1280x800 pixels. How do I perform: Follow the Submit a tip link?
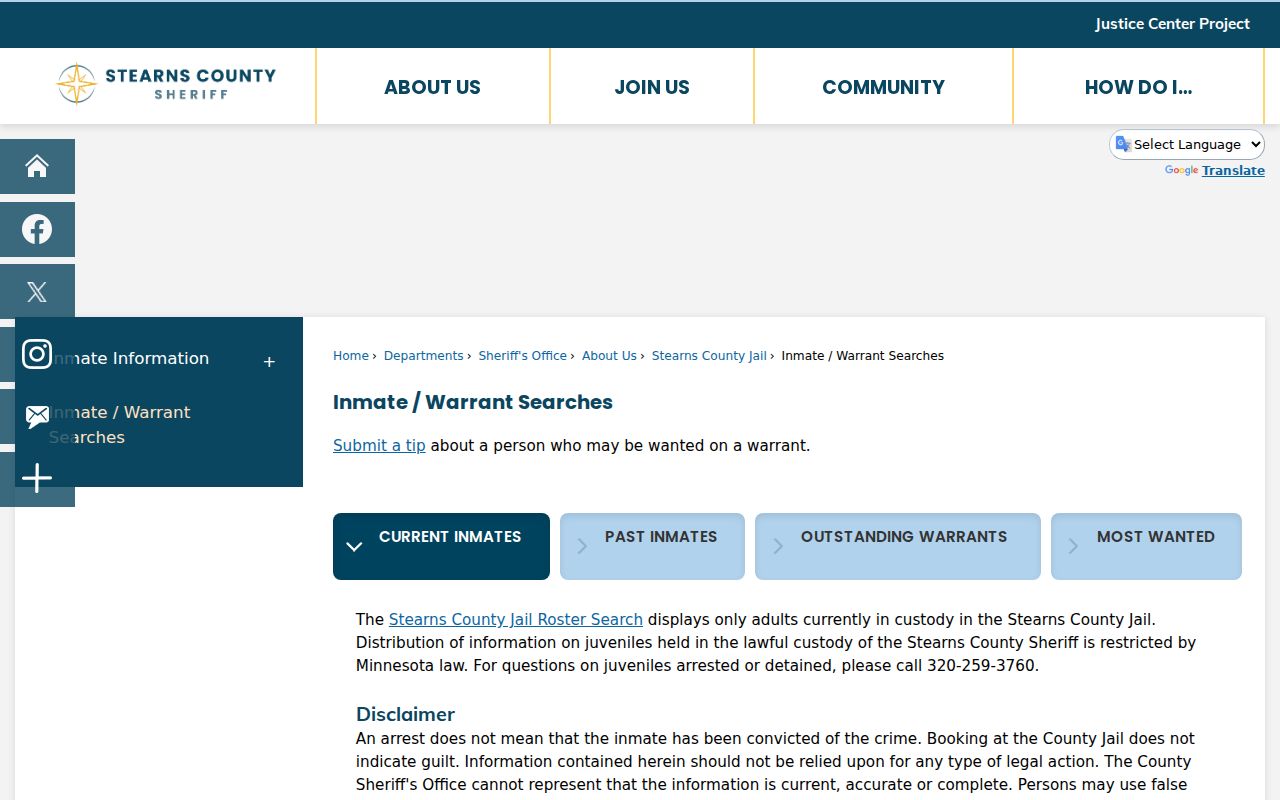coord(379,445)
